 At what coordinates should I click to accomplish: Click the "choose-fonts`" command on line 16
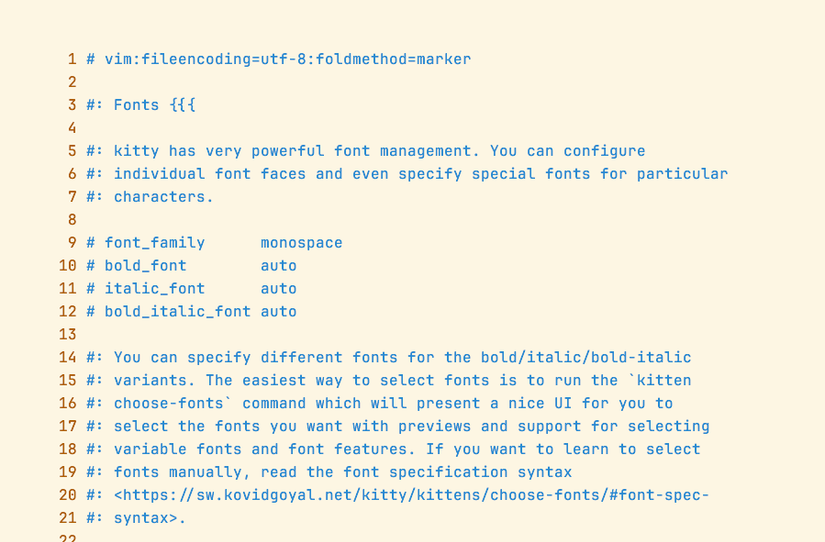[x=172, y=404]
